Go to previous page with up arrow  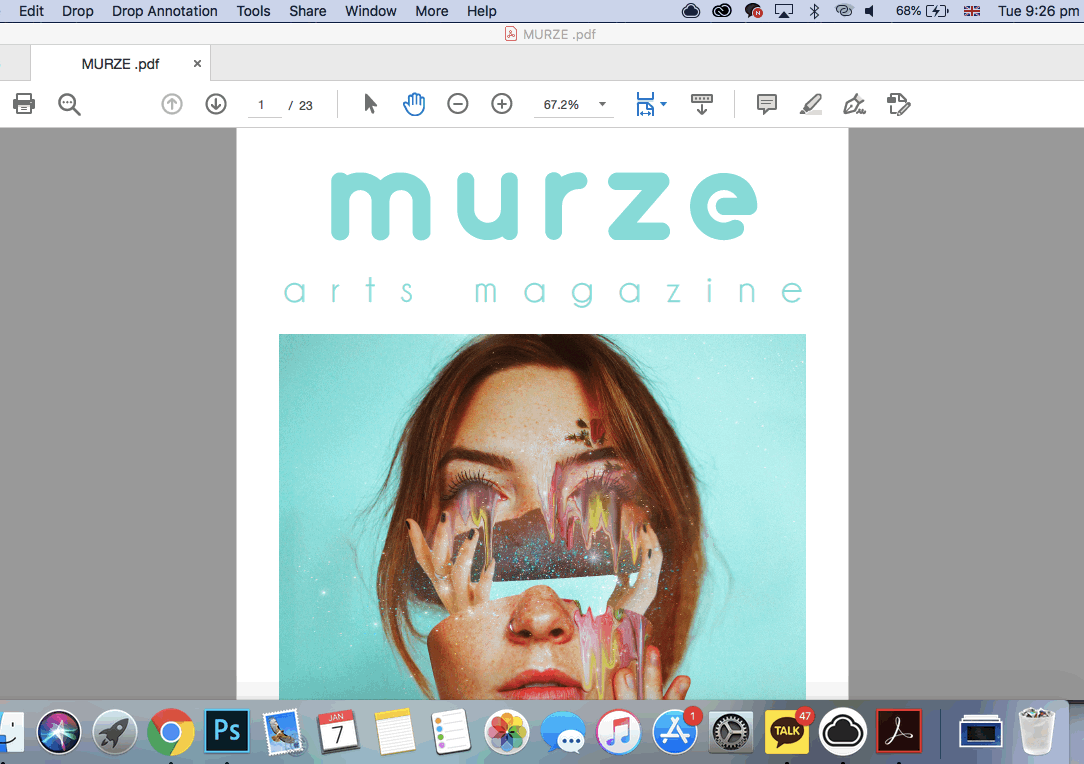[171, 104]
